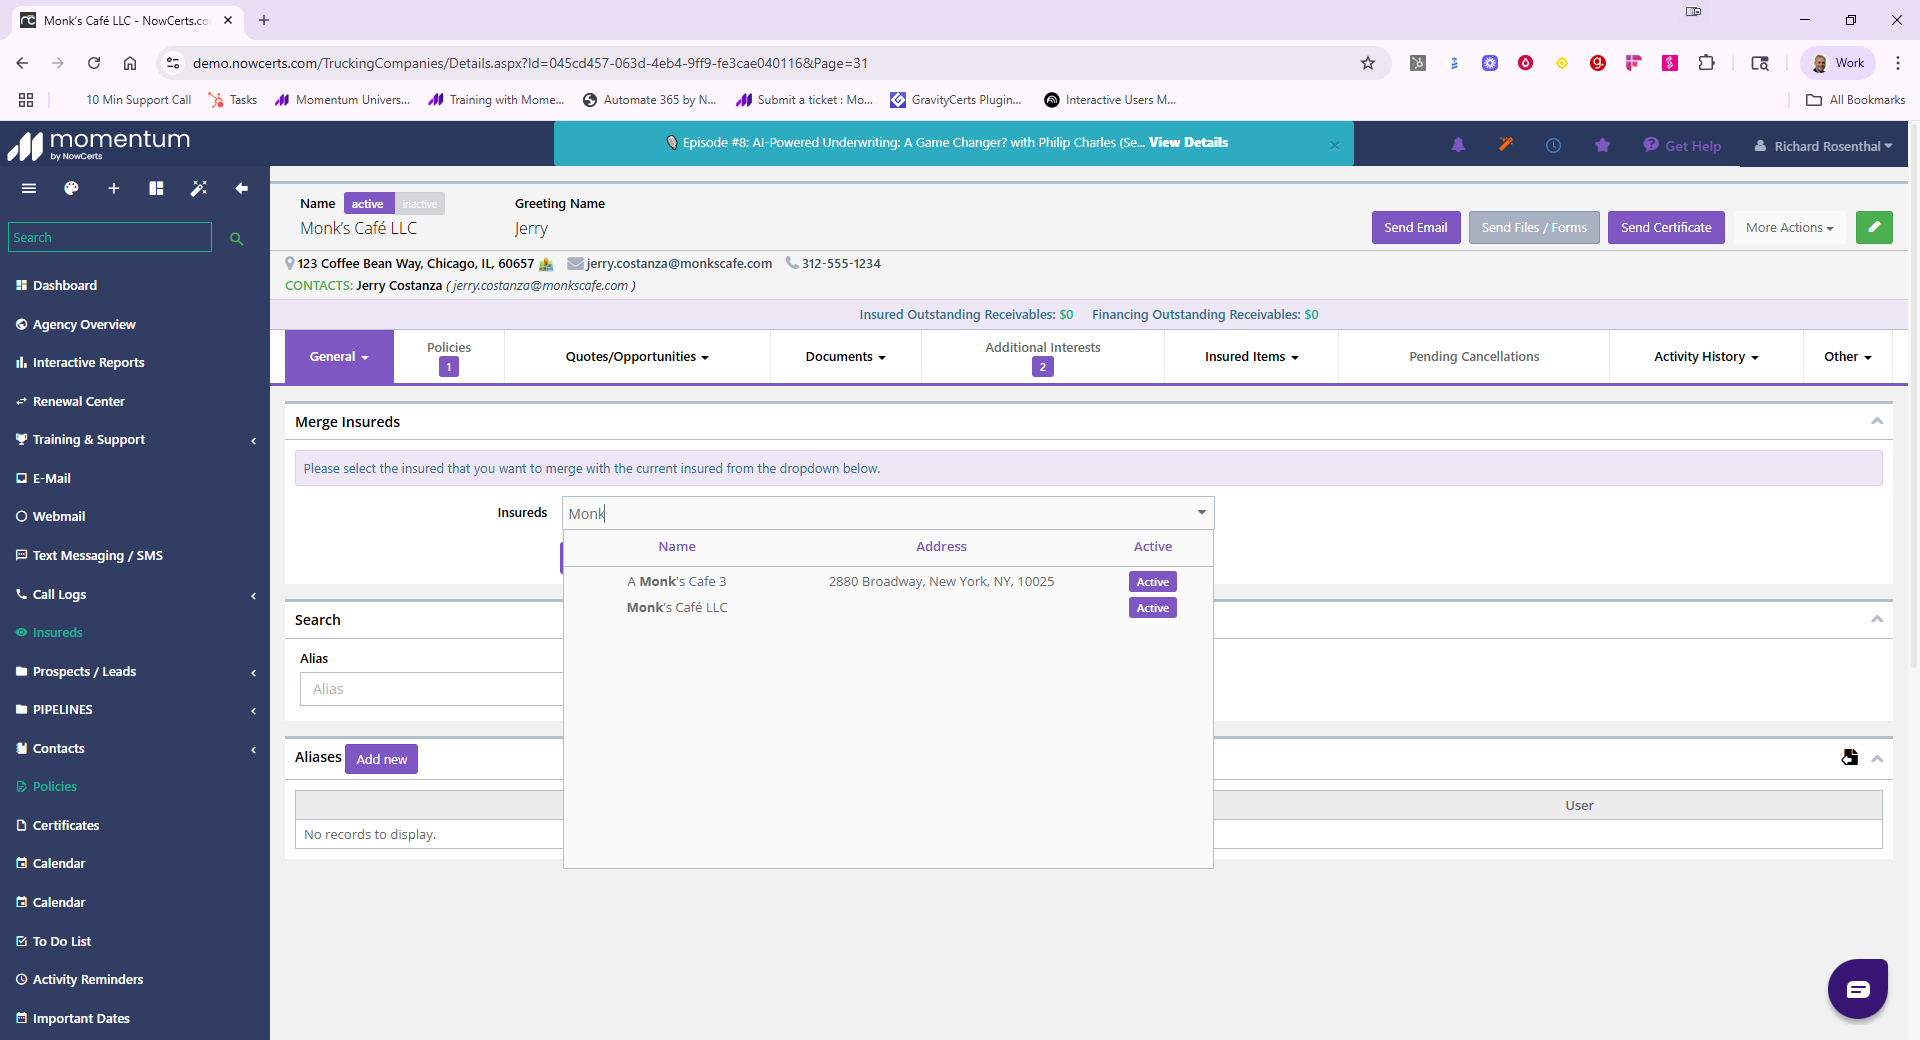Click the Insureds search input
The width and height of the screenshot is (1920, 1040).
[x=876, y=513]
